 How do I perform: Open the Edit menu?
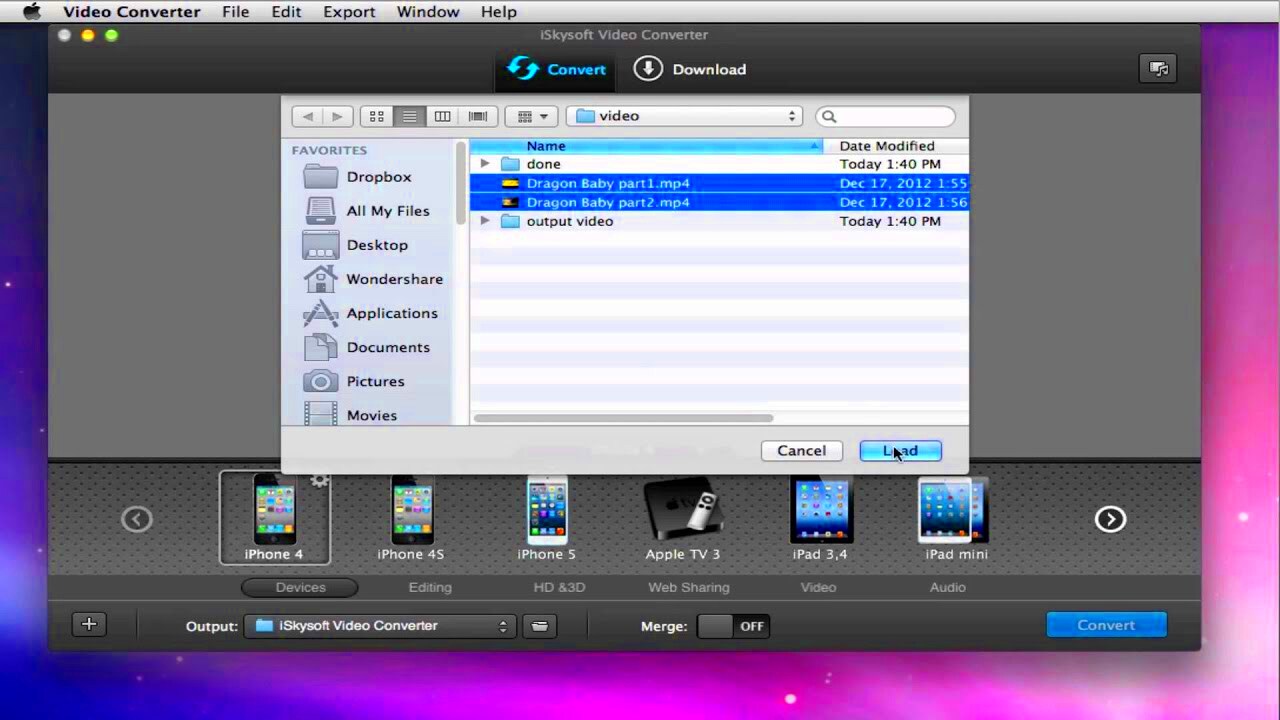(286, 12)
